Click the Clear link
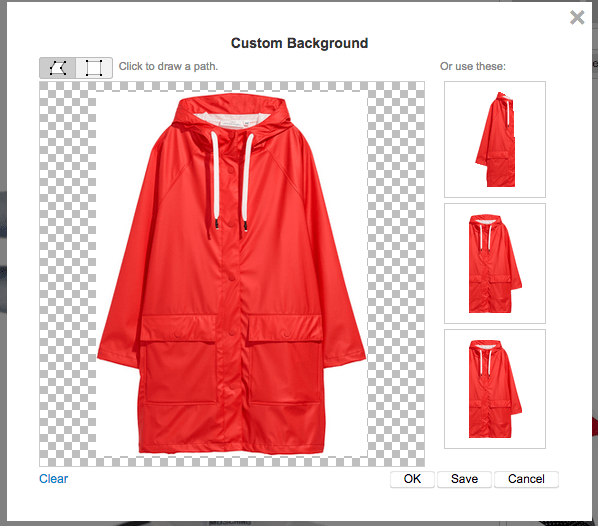 (x=53, y=479)
